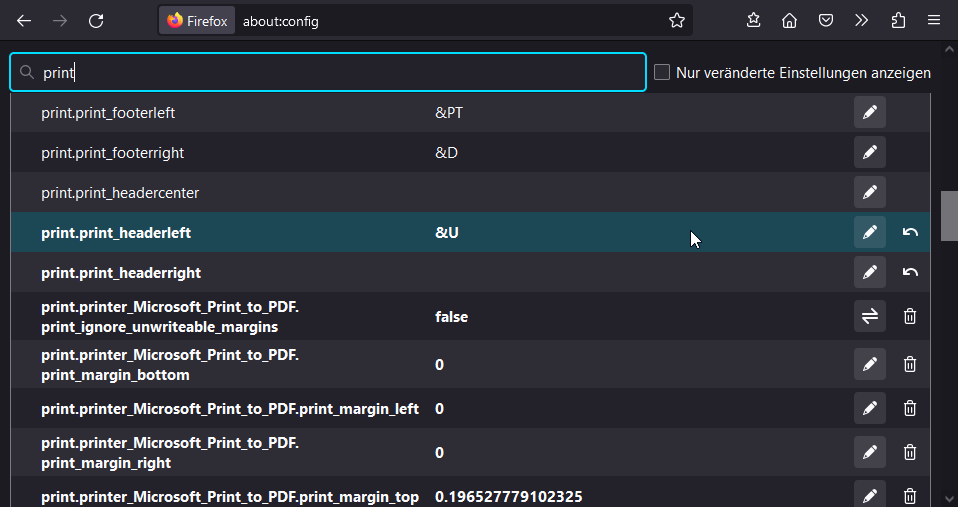
Task: Open the Firefox hamburger application menu
Action: pyautogui.click(x=934, y=20)
